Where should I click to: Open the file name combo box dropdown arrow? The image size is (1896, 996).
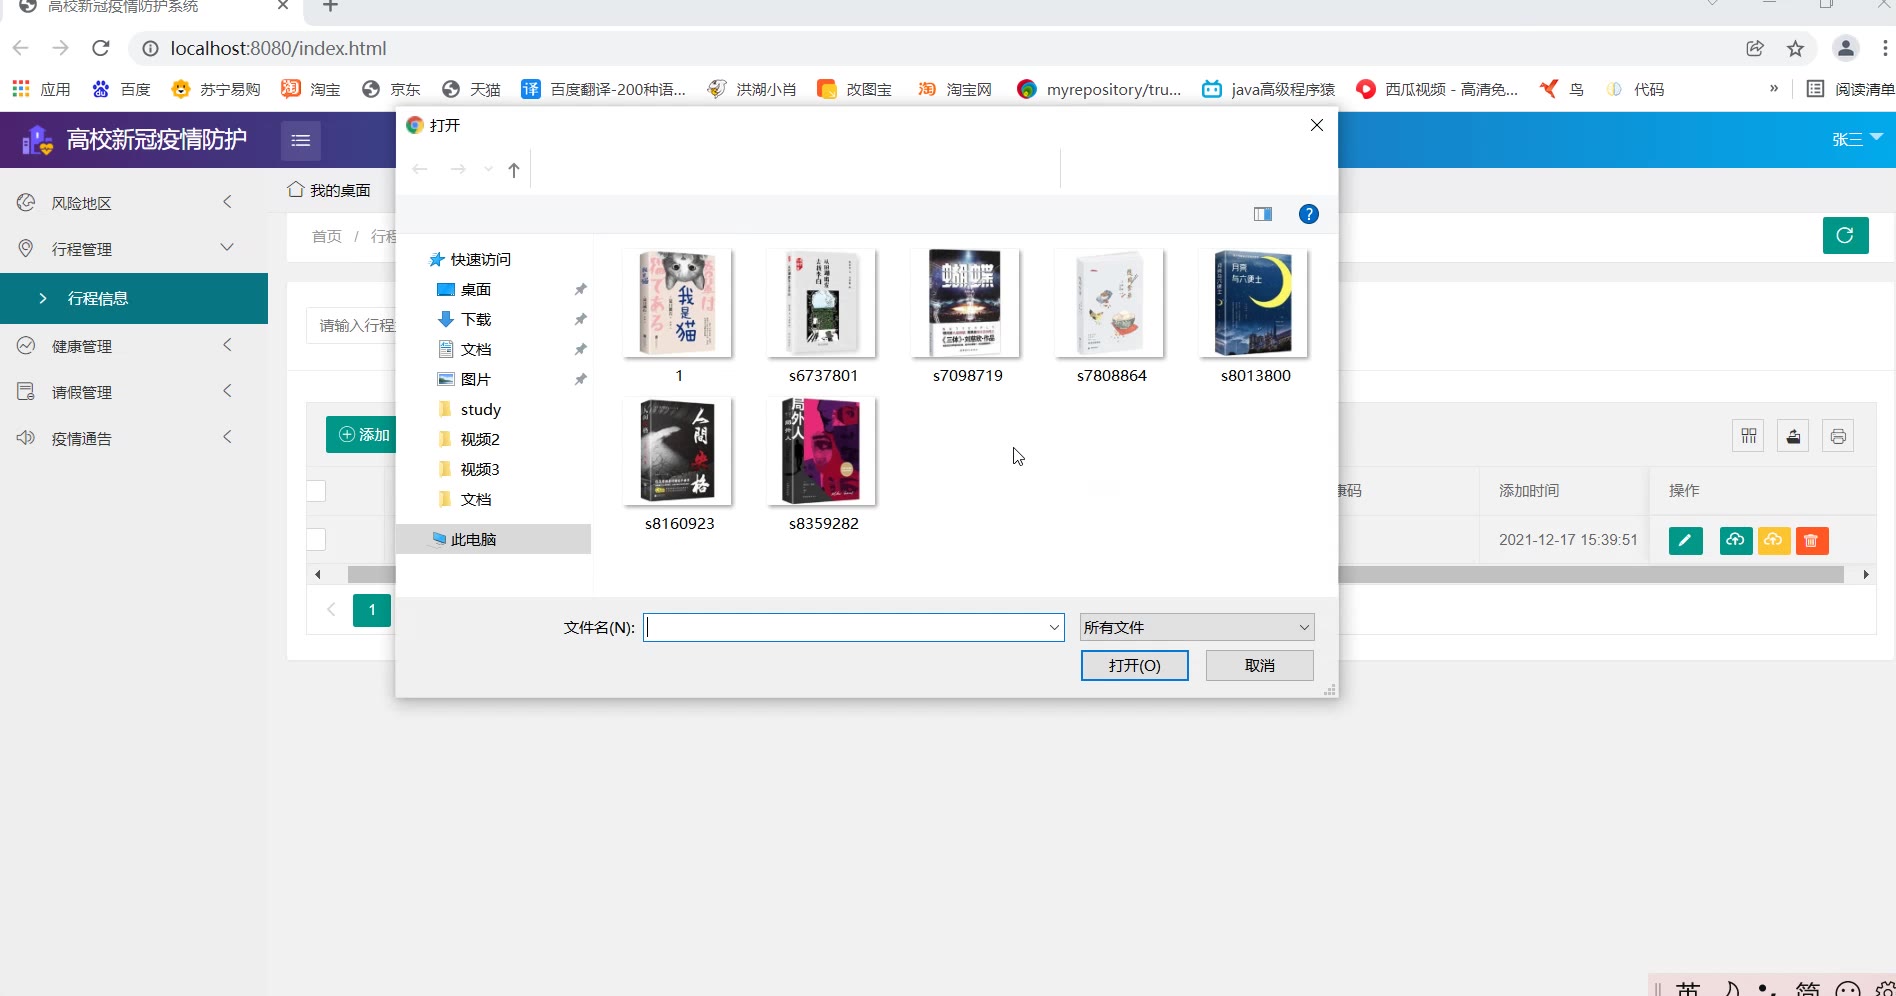tap(1054, 628)
